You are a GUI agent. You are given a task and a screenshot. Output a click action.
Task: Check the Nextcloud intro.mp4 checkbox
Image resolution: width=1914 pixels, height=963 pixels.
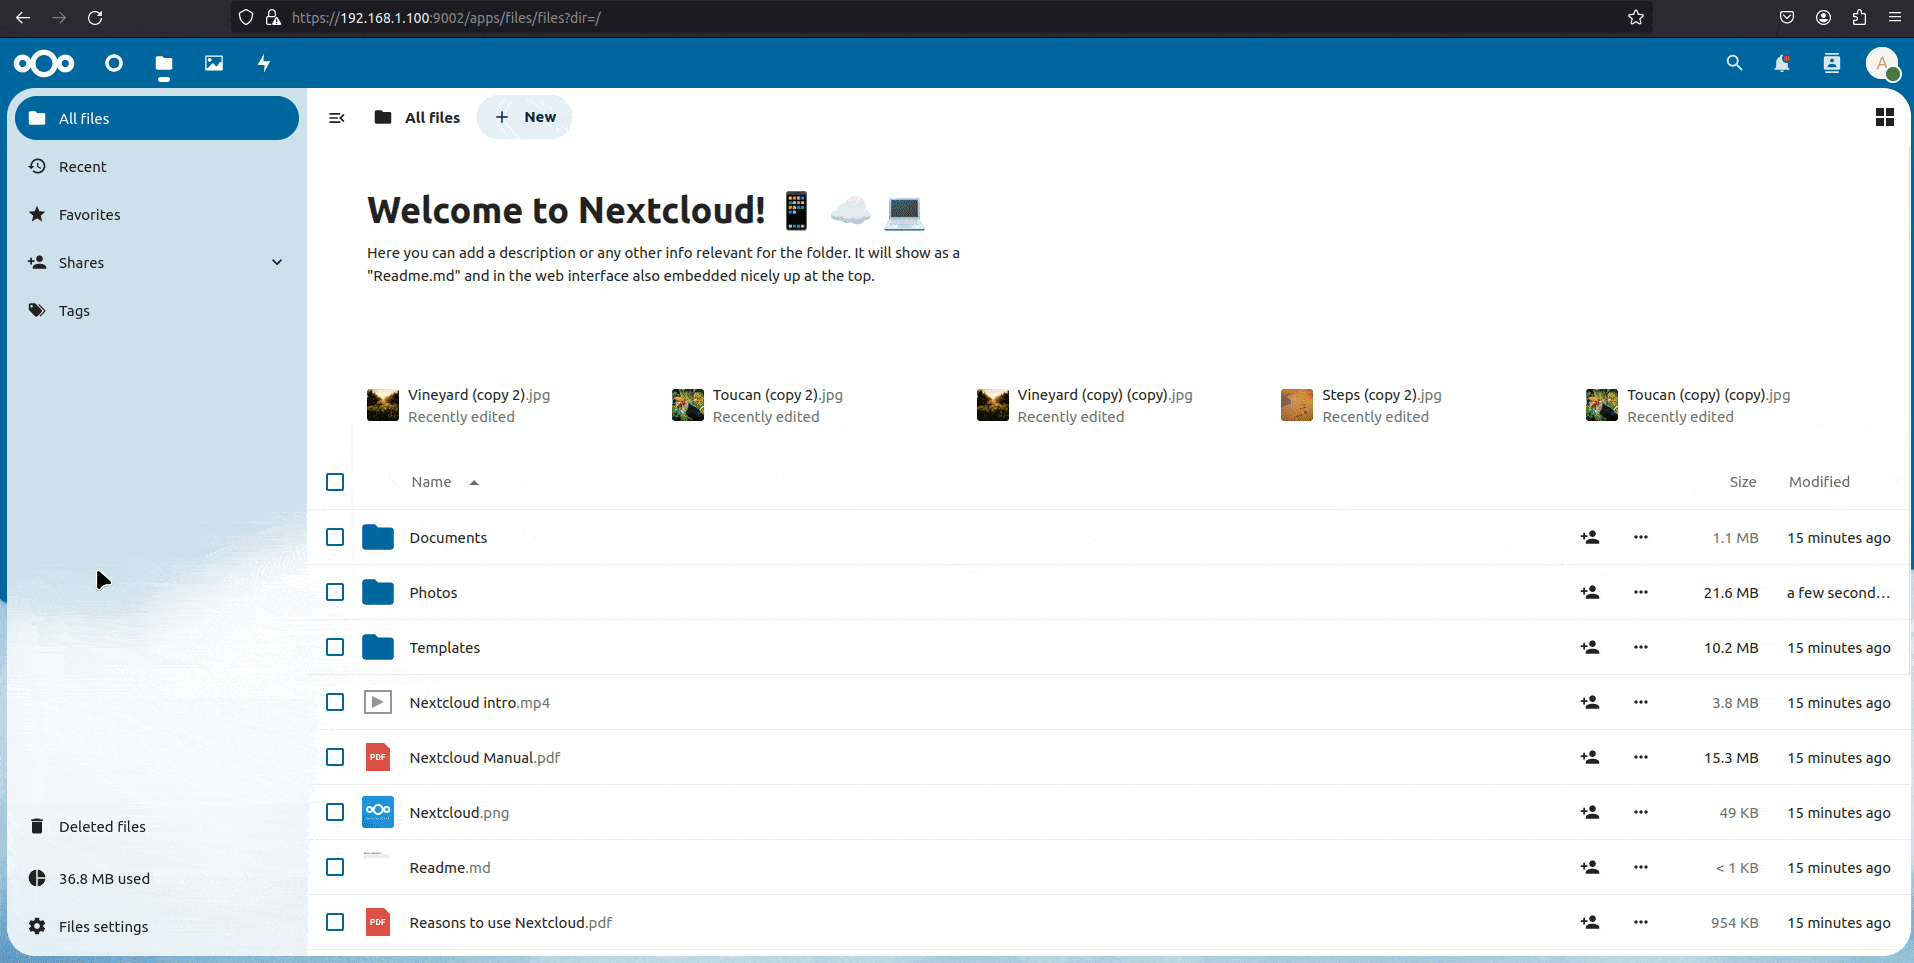click(335, 702)
